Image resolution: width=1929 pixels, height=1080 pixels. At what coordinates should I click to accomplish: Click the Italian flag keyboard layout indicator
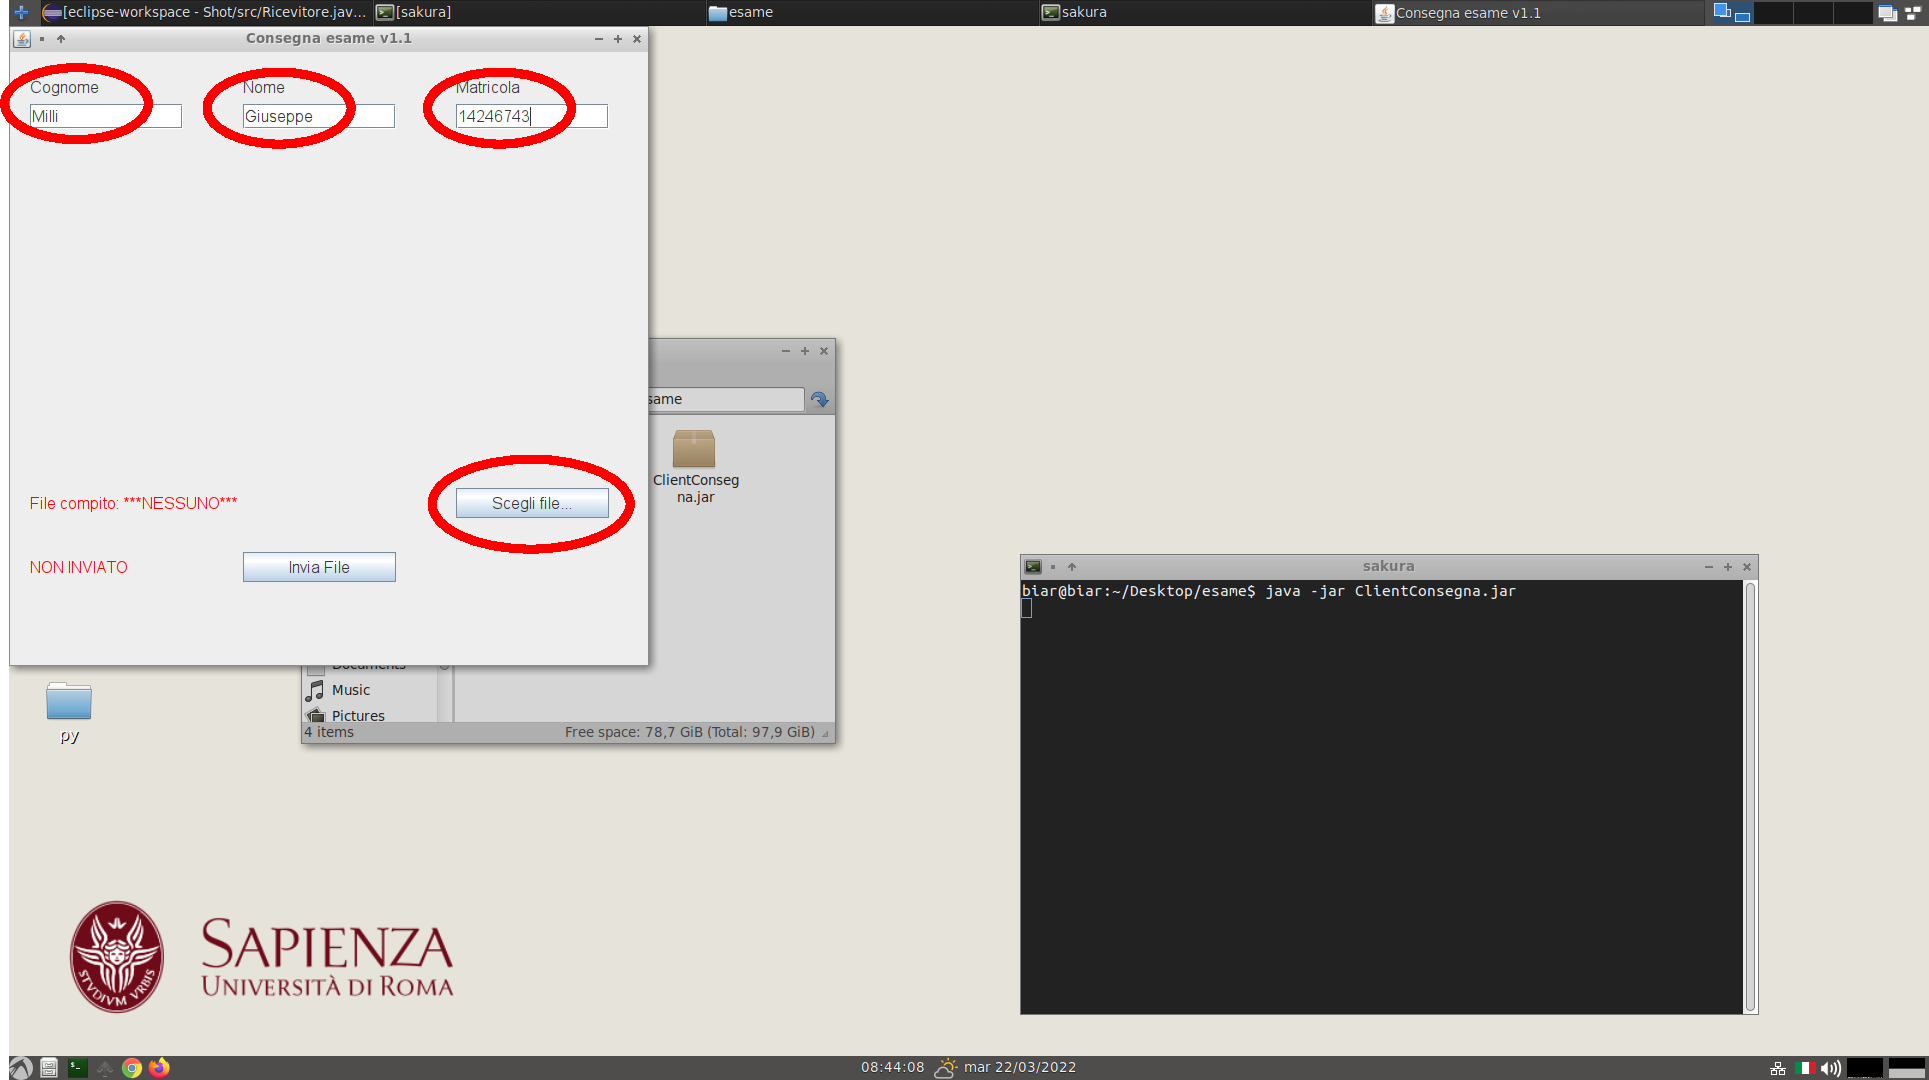[1804, 1068]
